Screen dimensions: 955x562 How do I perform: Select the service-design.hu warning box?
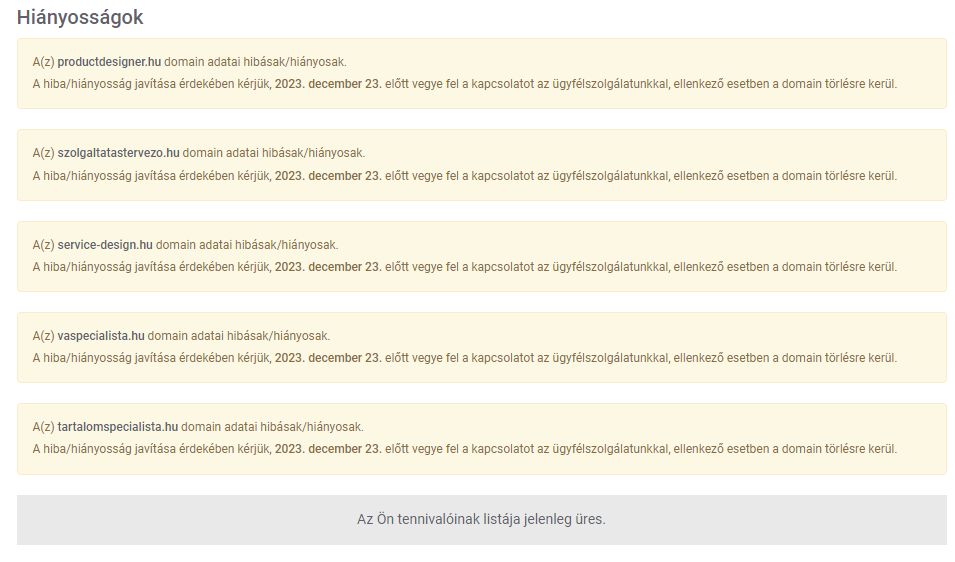pos(482,256)
